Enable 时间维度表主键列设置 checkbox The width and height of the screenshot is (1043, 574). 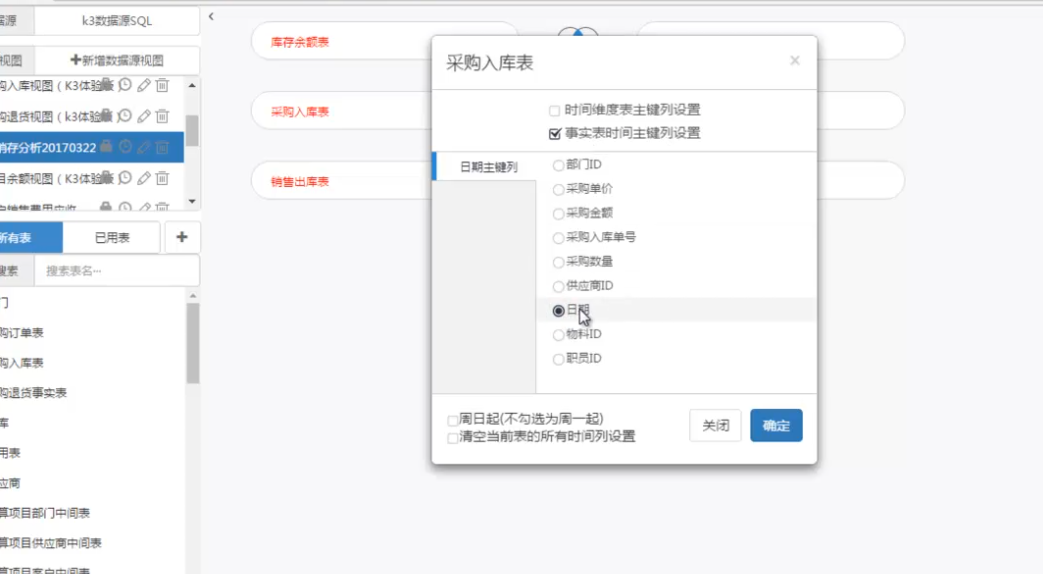click(x=554, y=110)
